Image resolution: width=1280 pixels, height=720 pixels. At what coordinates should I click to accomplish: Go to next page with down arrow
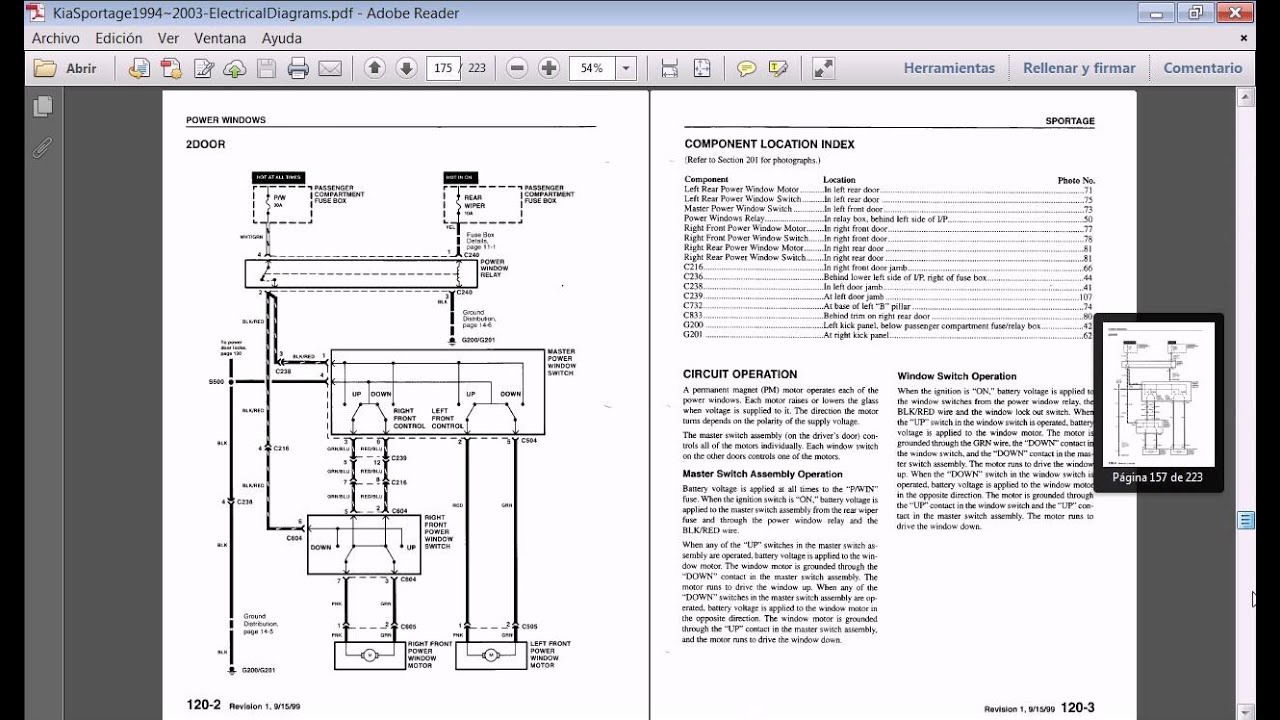click(x=406, y=68)
